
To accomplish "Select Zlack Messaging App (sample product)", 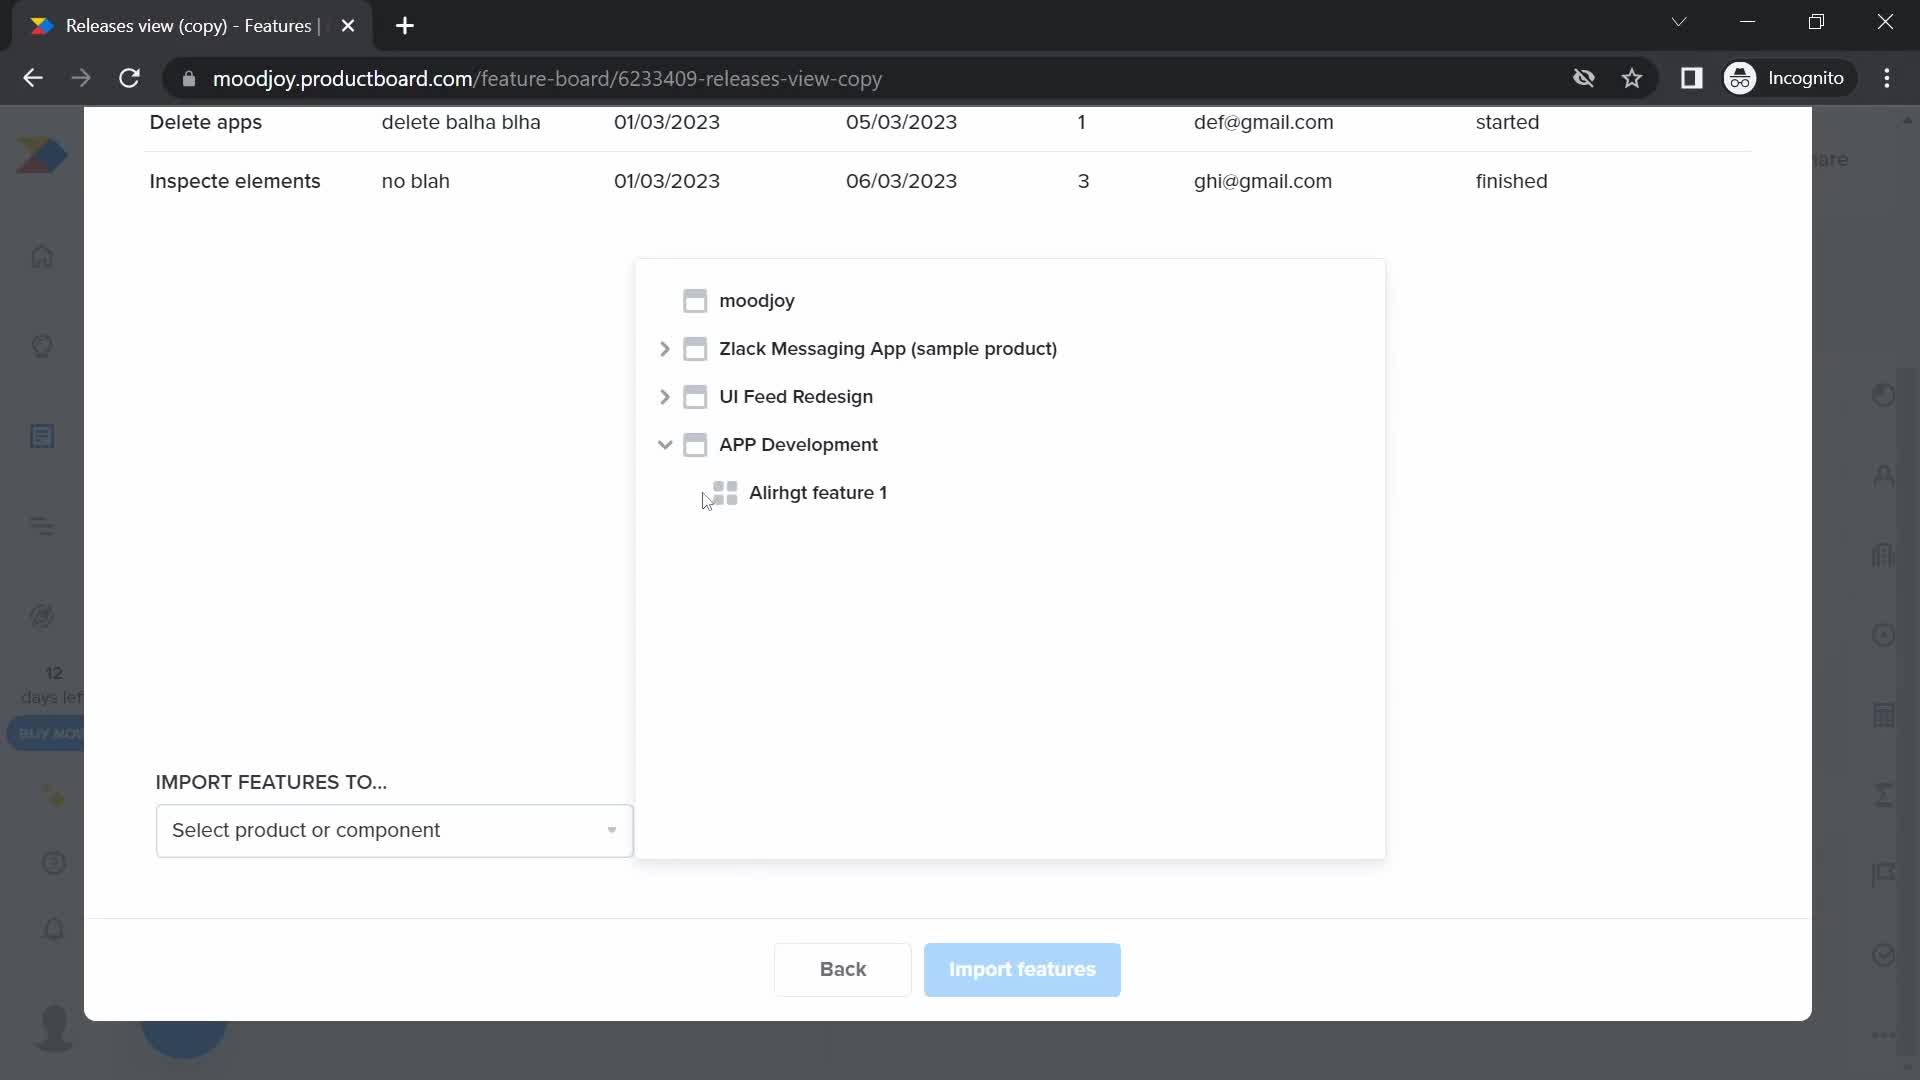I will pos(888,349).
